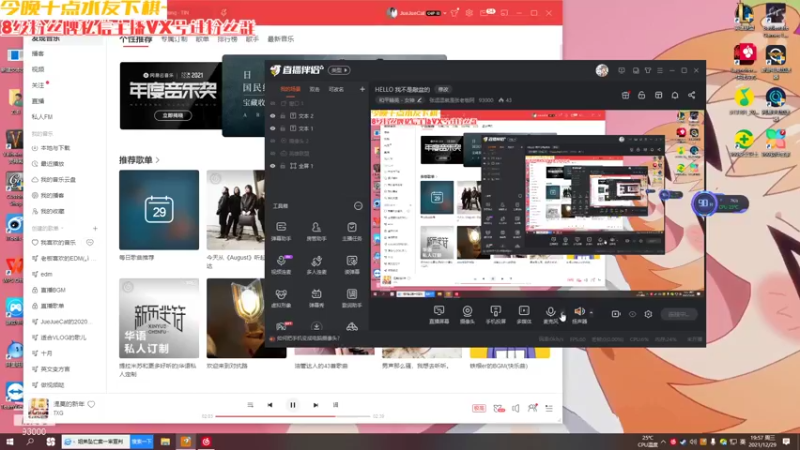Toggle visibility of 文本 1 source

point(273,129)
